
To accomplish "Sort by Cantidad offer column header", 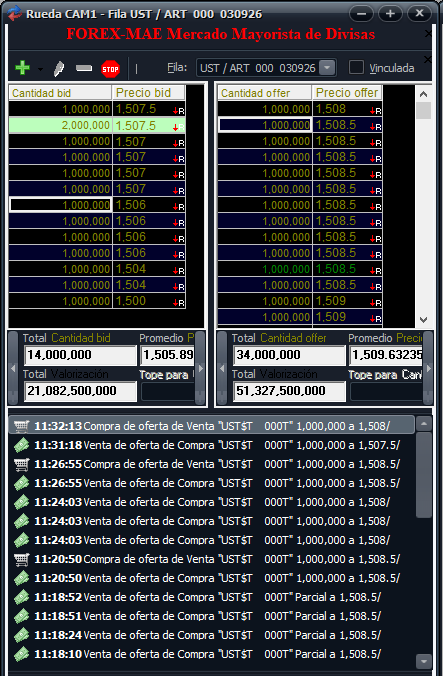I will (264, 93).
